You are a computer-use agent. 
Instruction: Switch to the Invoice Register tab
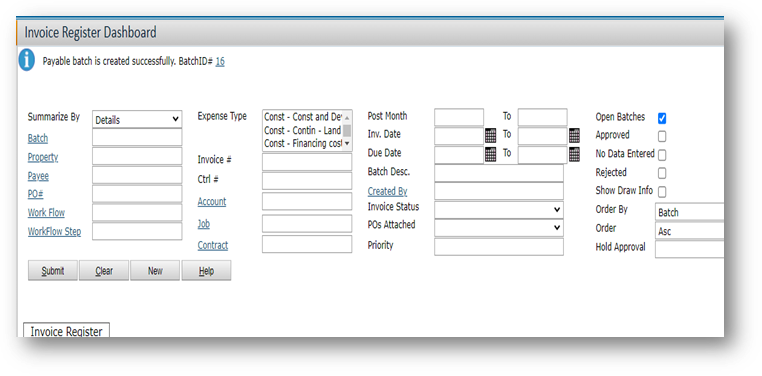(x=67, y=331)
